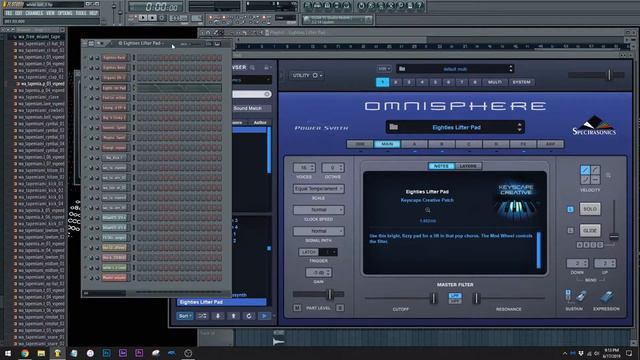Click FL Studio transport stop button
Viewport: 640px width, 360px height.
152,18
